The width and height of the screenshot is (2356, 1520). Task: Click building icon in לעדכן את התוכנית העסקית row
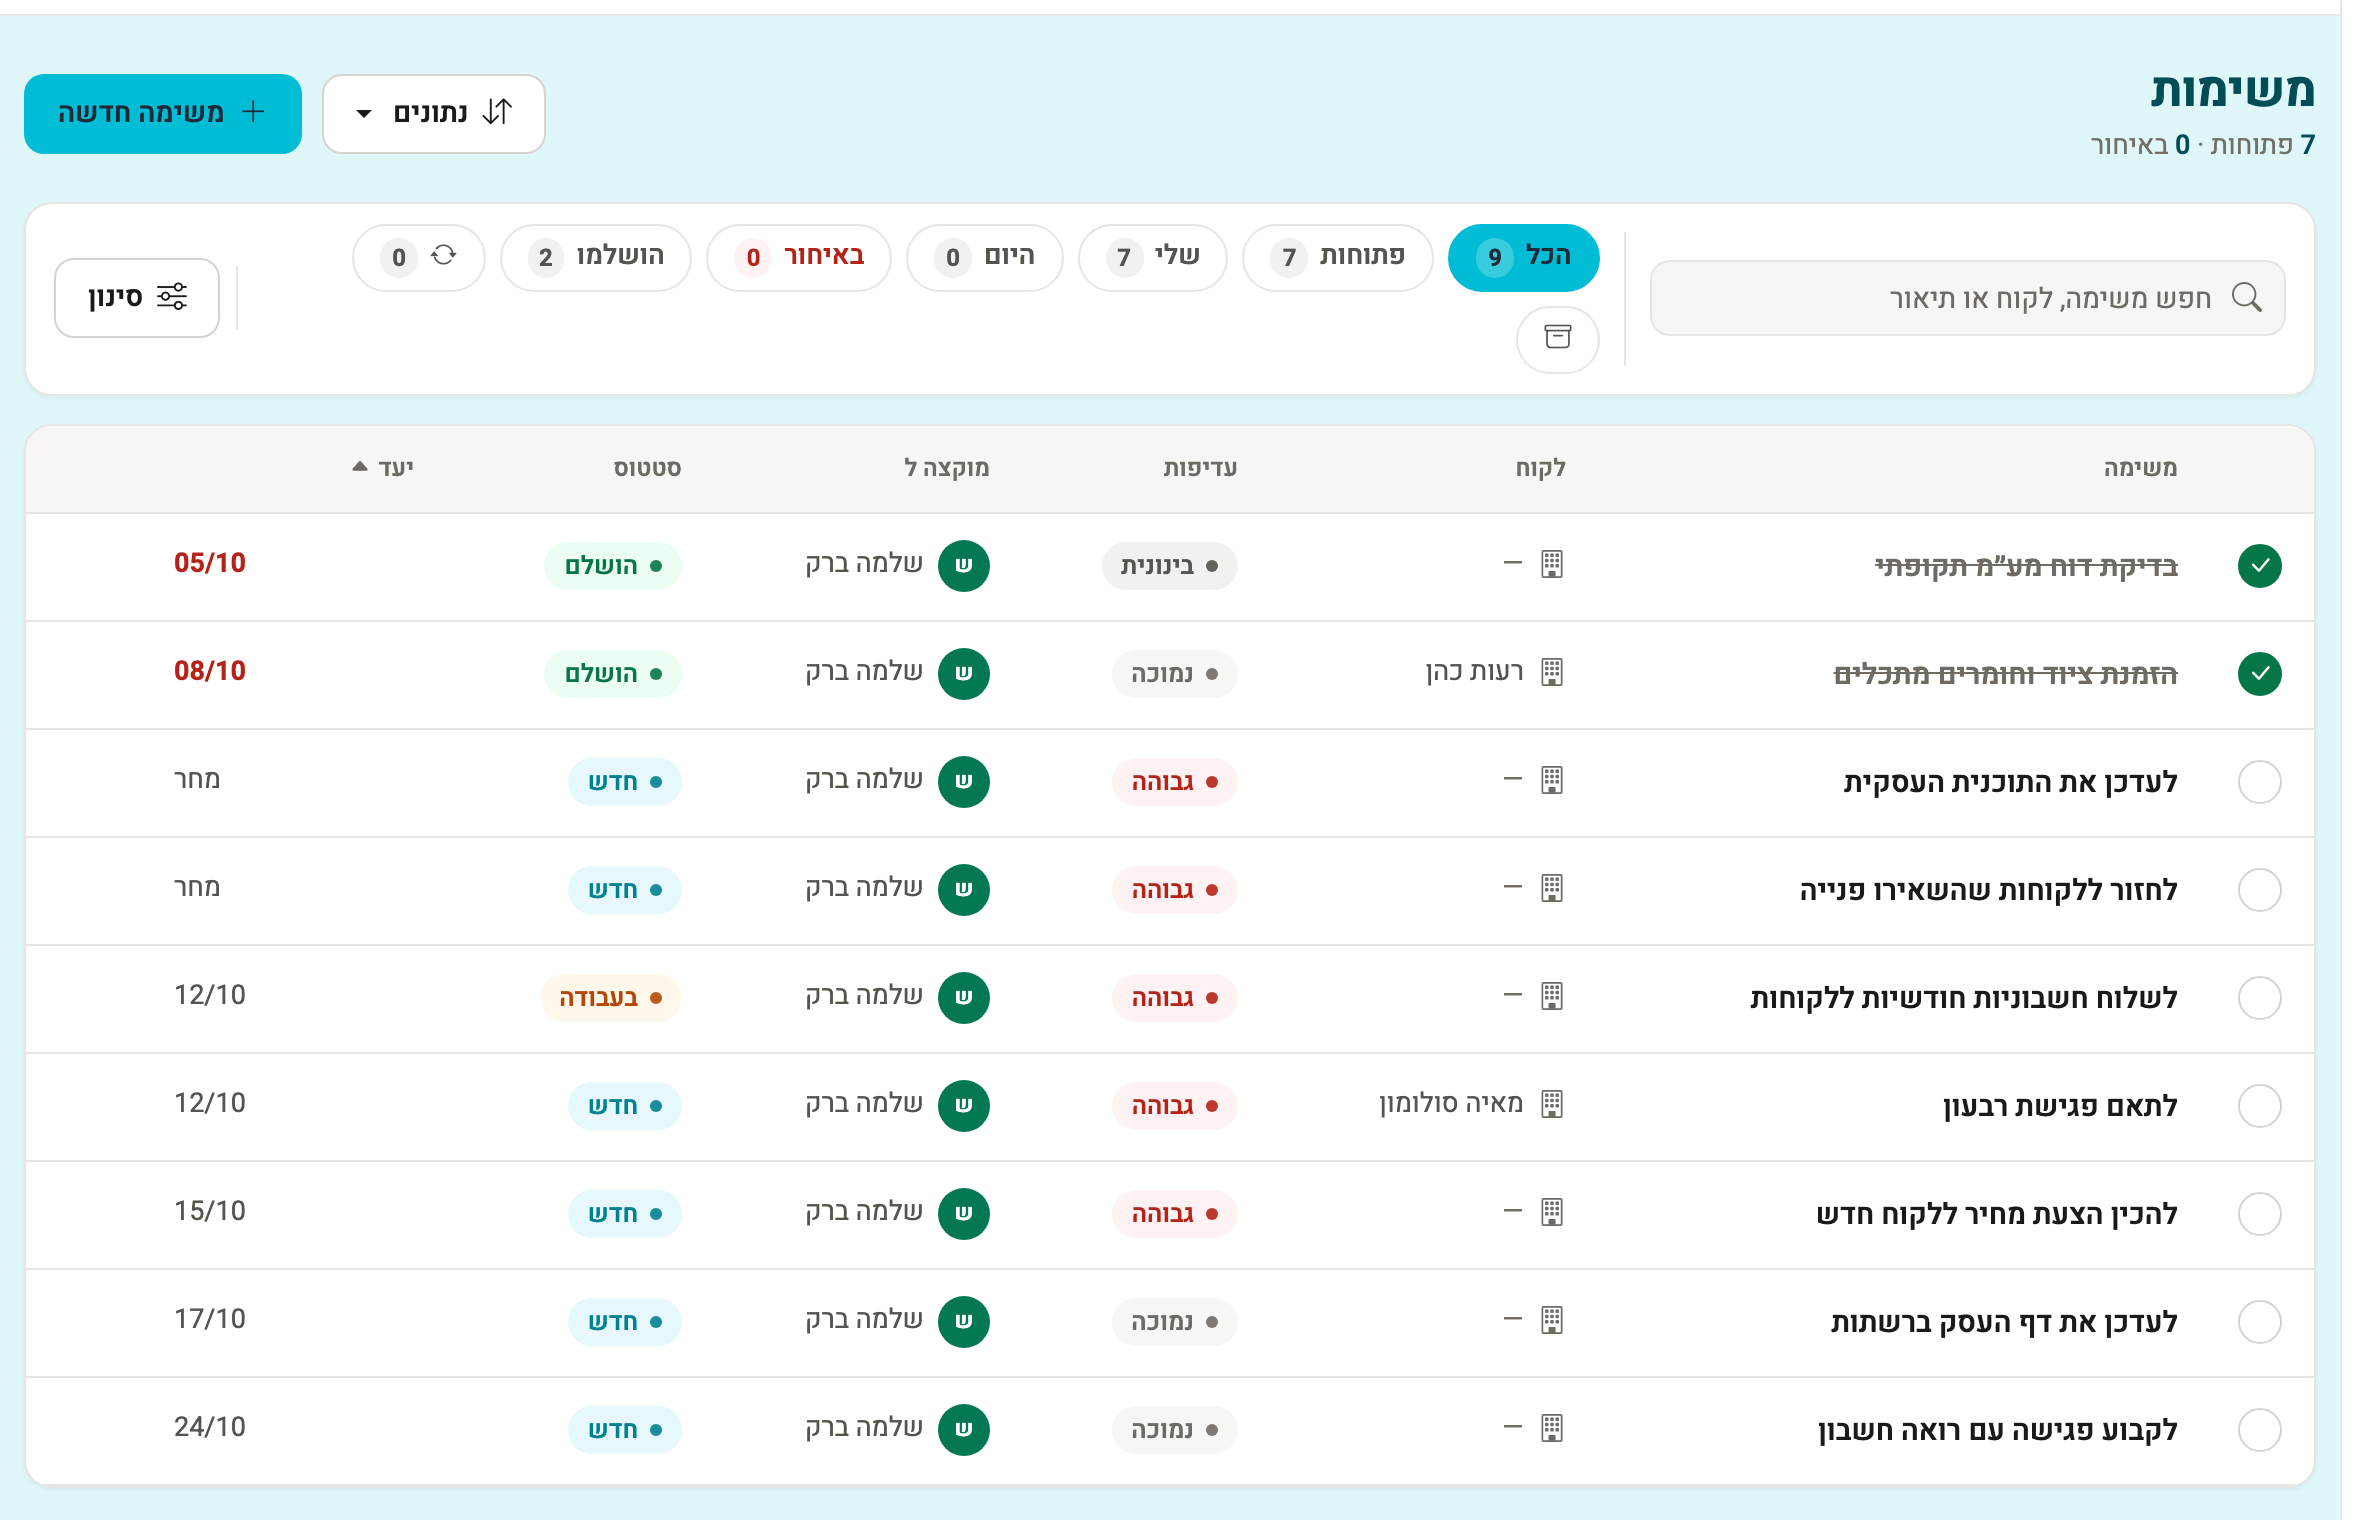(x=1551, y=780)
